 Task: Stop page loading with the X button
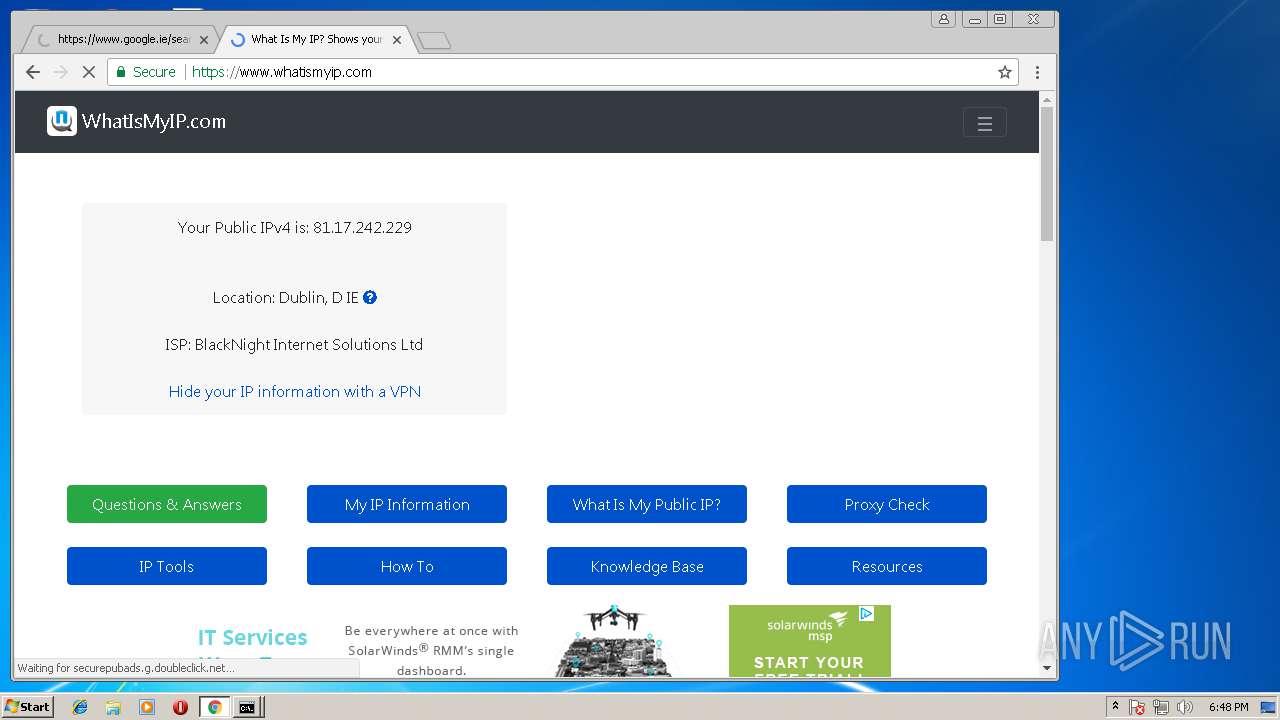tap(88, 72)
